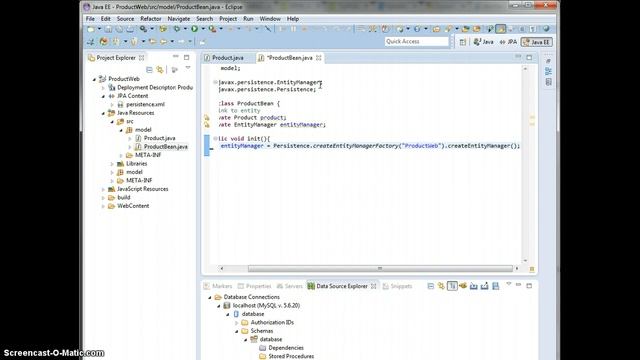Click the Debug bug icon in toolbar
Image resolution: width=640 pixels, height=360 pixels.
(x=177, y=29)
